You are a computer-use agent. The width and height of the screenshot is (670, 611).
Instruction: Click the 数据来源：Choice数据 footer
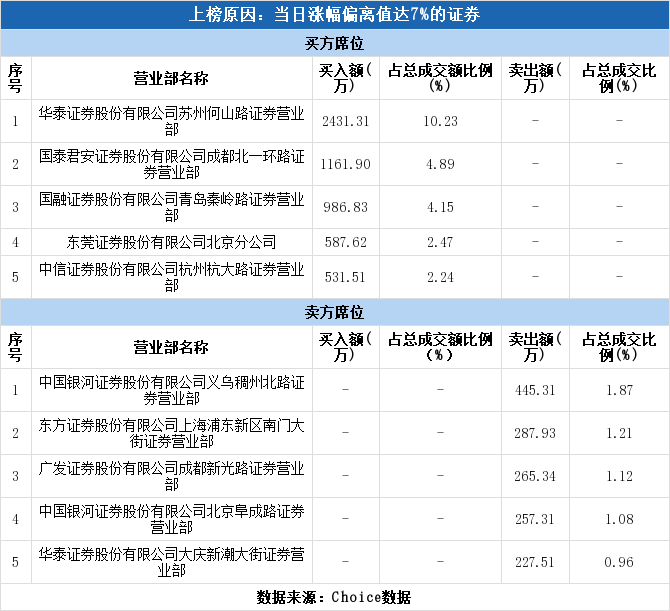click(x=334, y=597)
